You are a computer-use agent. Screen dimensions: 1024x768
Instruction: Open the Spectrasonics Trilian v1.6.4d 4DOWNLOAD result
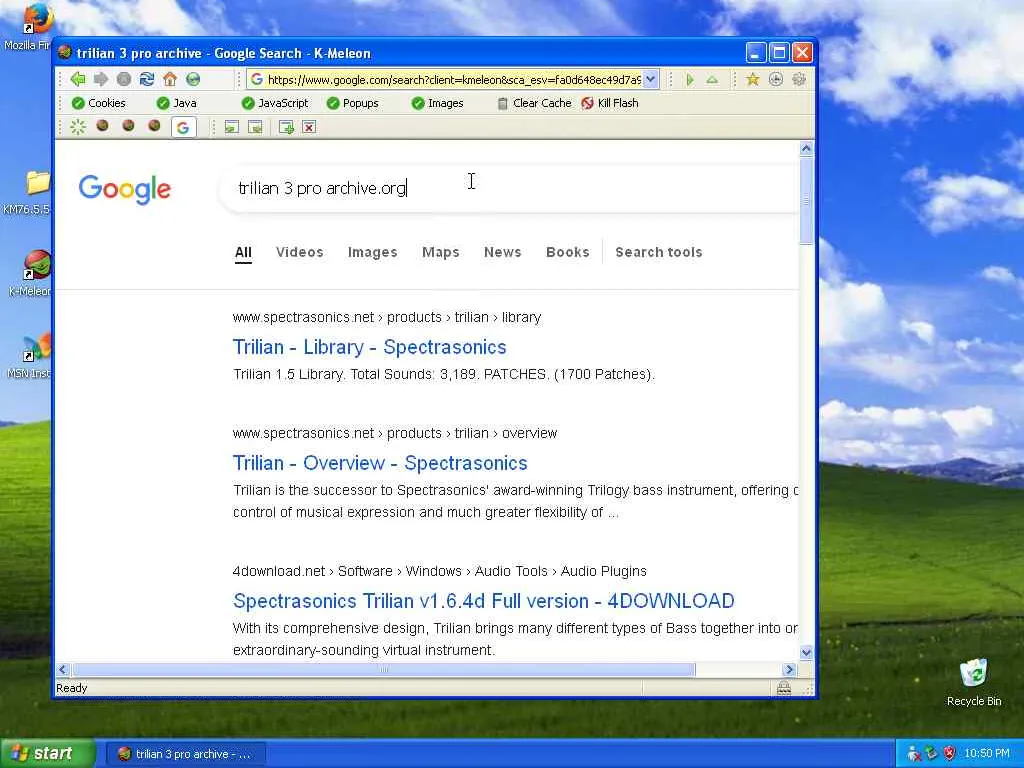(484, 601)
